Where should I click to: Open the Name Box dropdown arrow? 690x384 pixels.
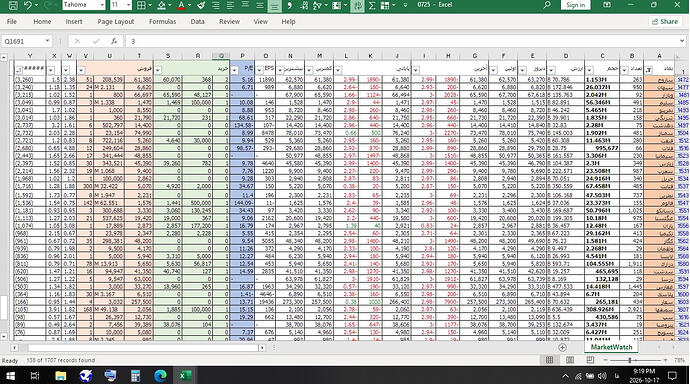pyautogui.click(x=47, y=41)
